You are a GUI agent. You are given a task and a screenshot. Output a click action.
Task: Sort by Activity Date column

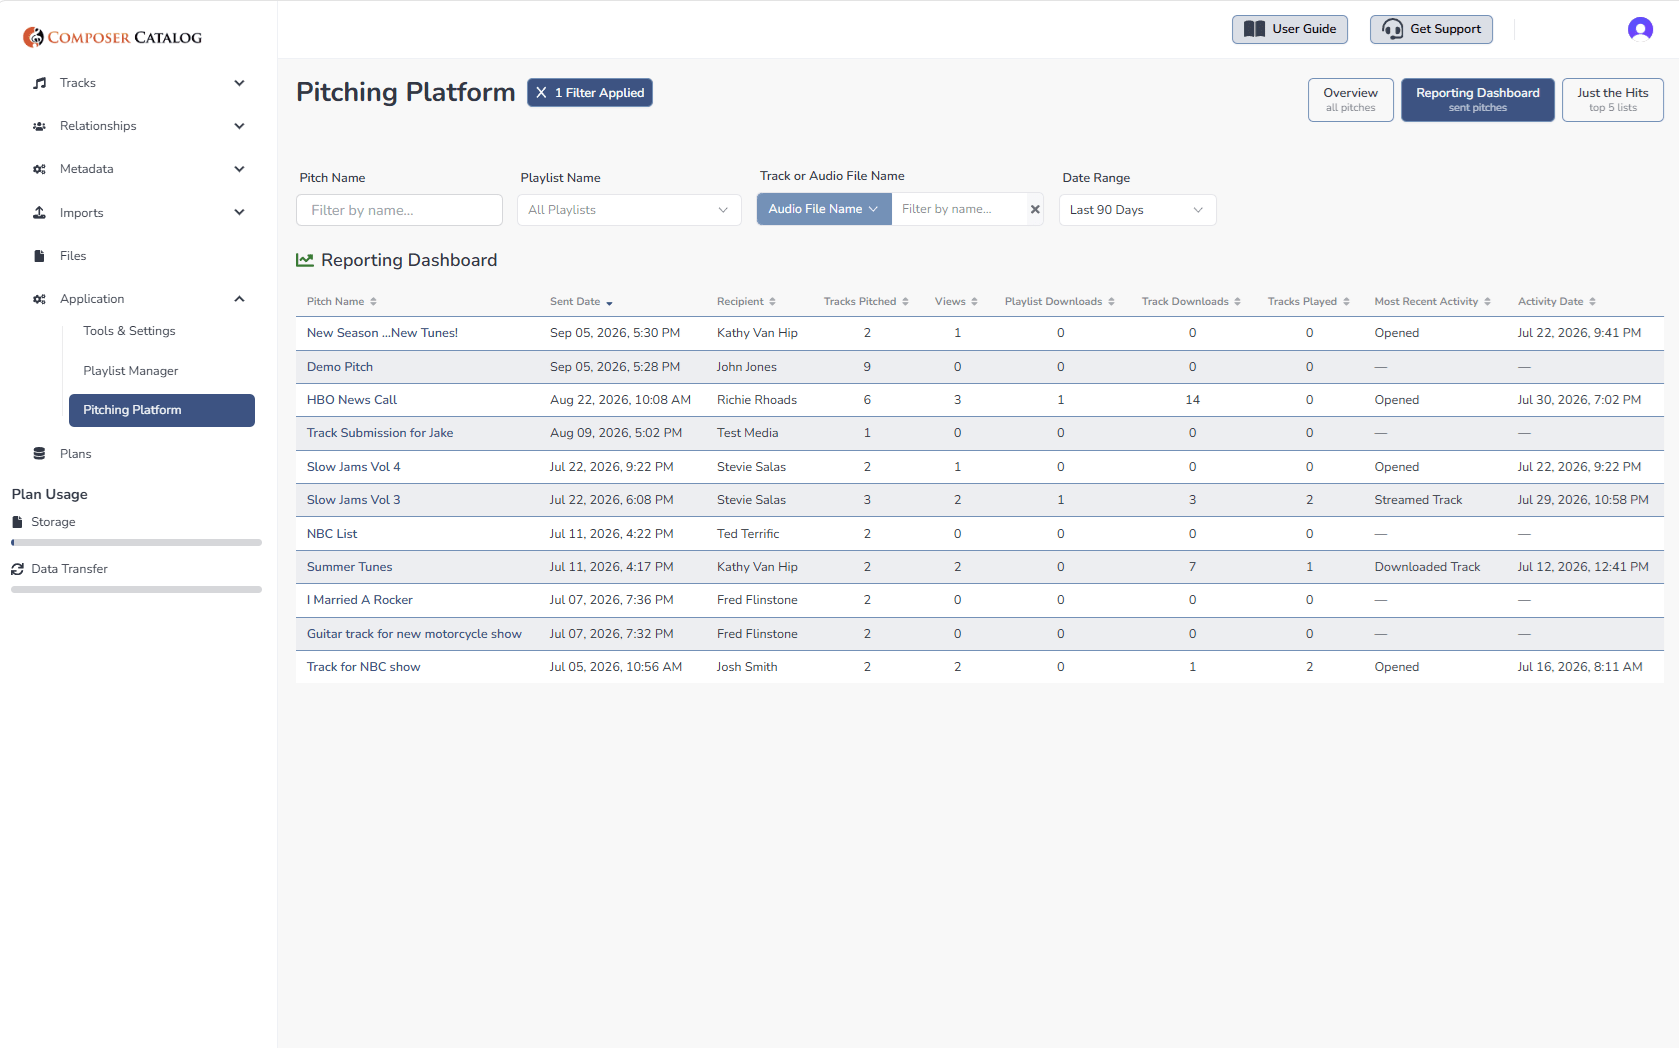point(1556,301)
